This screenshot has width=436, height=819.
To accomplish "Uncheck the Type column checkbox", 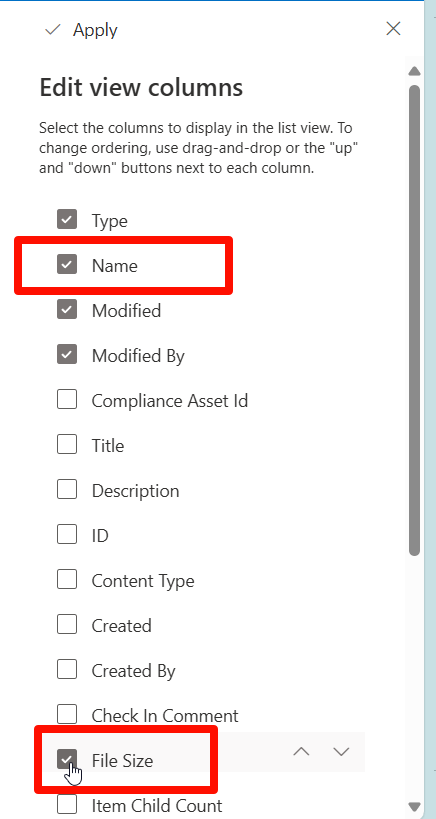I will click(67, 220).
